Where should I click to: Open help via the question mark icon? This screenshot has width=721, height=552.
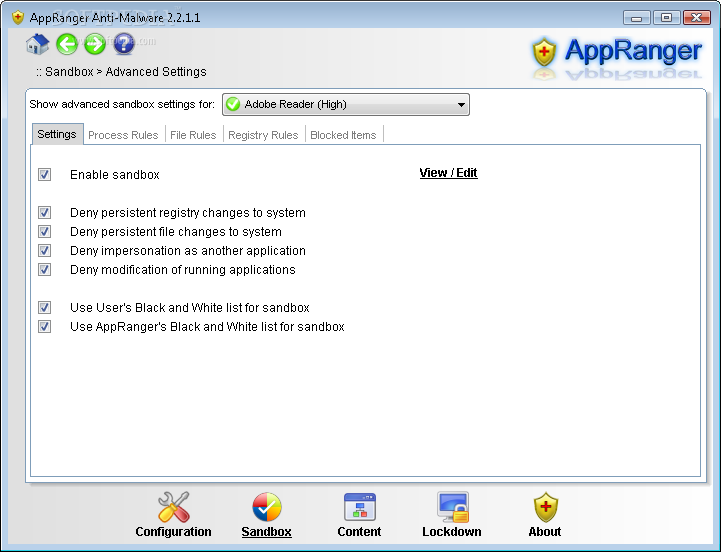(124, 44)
